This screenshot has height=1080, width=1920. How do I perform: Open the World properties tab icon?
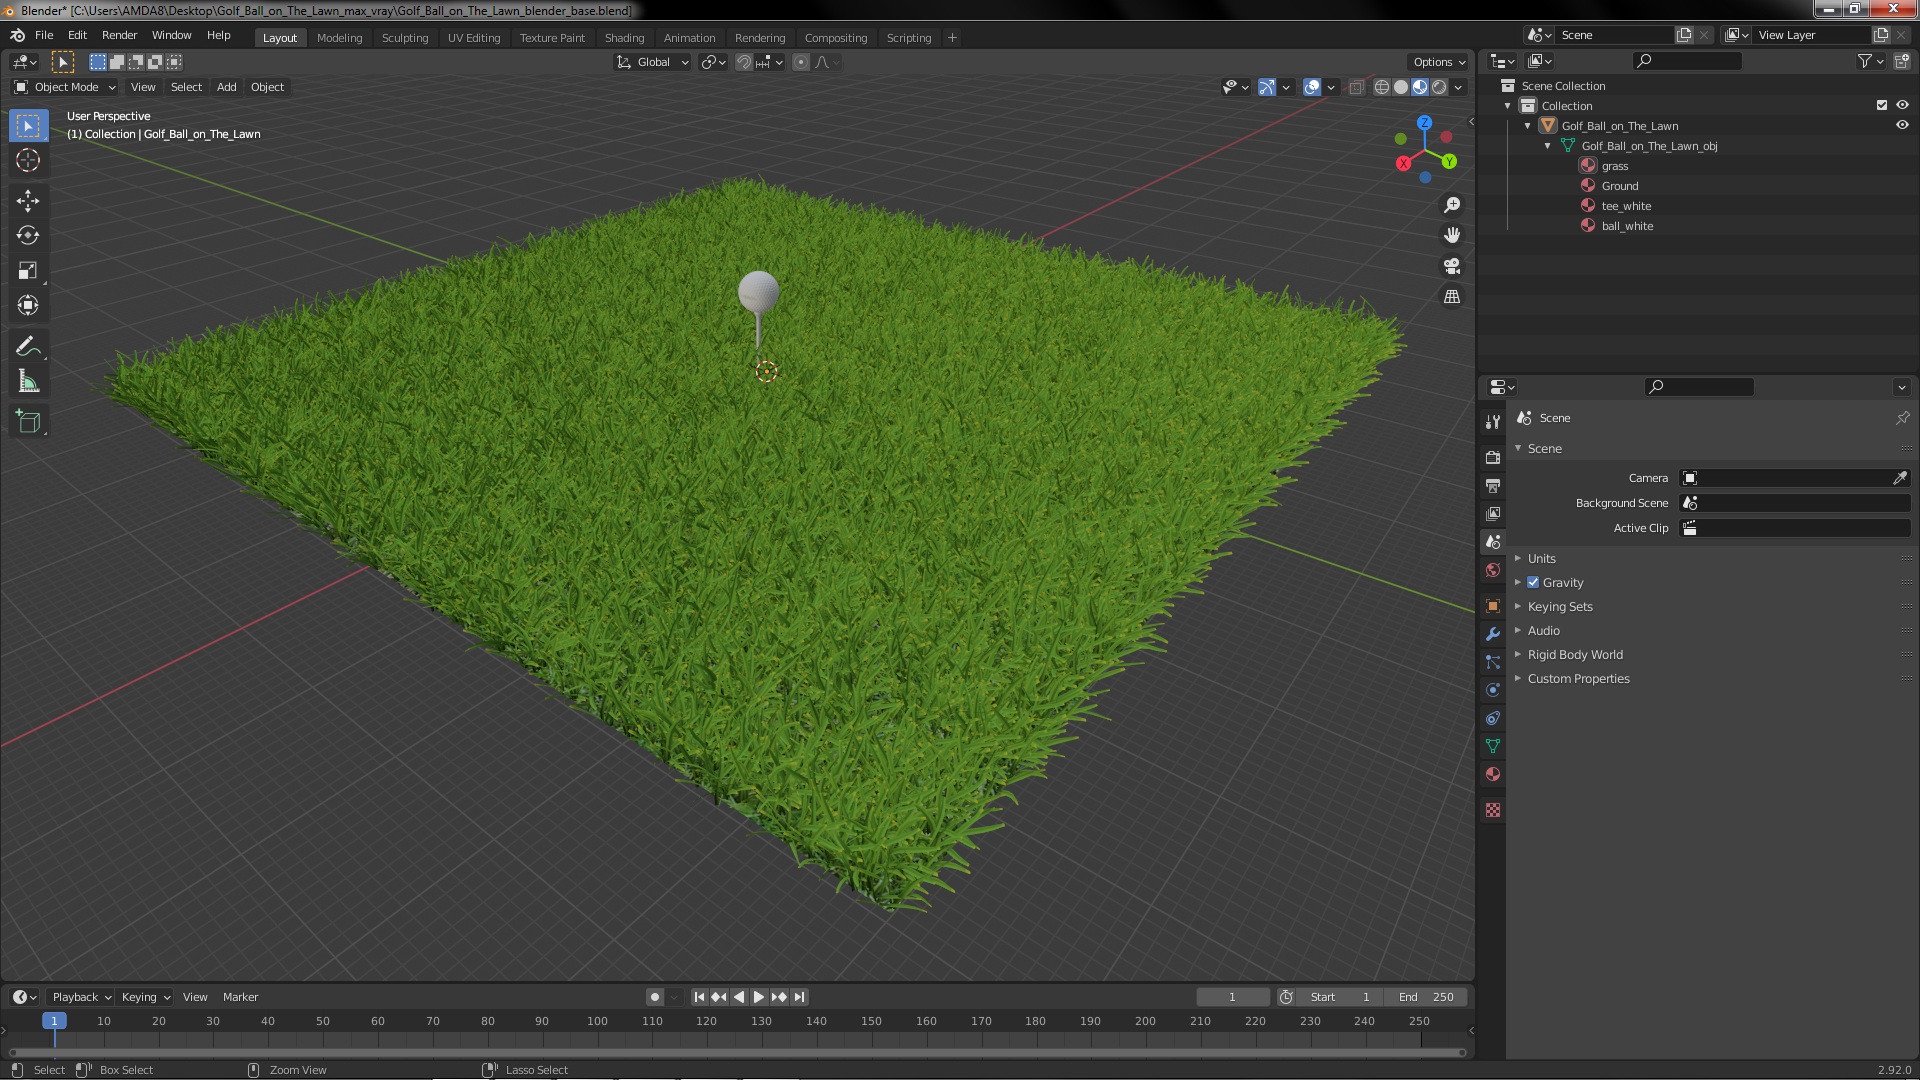1493,570
